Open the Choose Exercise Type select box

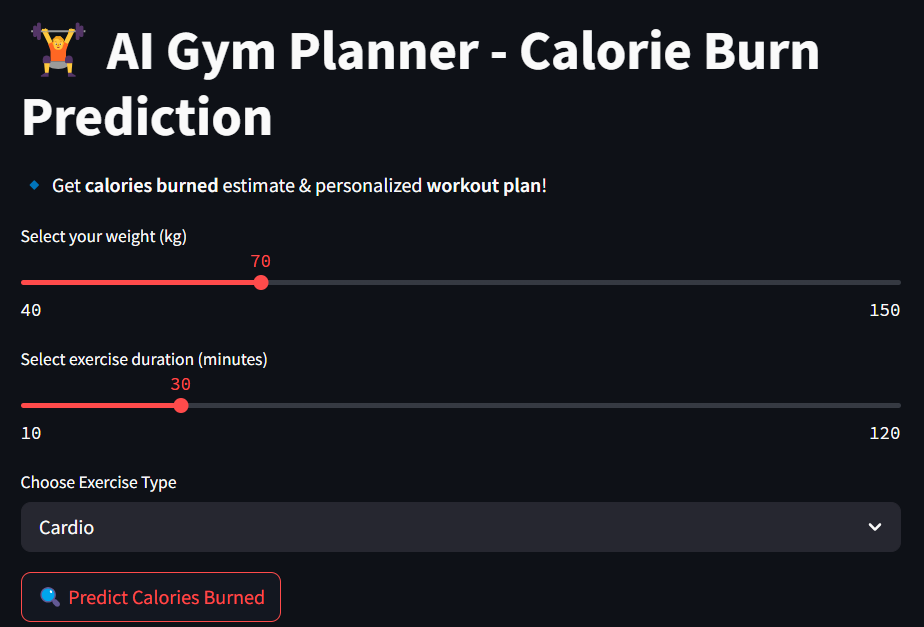click(x=461, y=527)
